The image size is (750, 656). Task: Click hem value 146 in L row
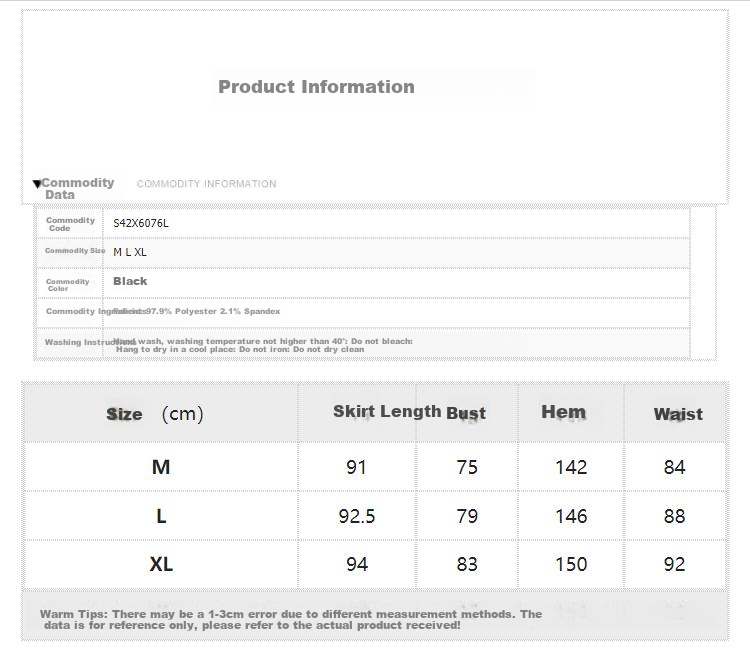tap(571, 516)
